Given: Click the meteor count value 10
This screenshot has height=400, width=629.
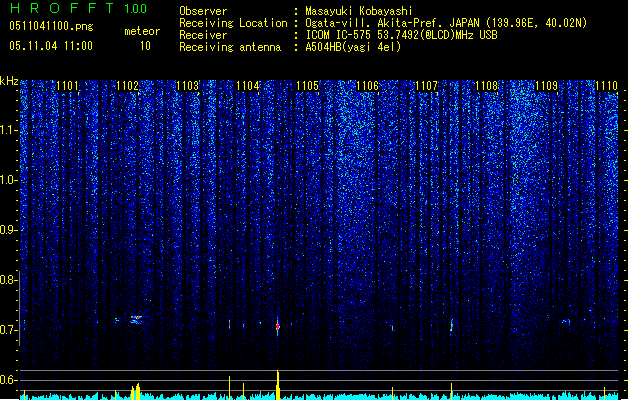Looking at the screenshot, I should 145,46.
